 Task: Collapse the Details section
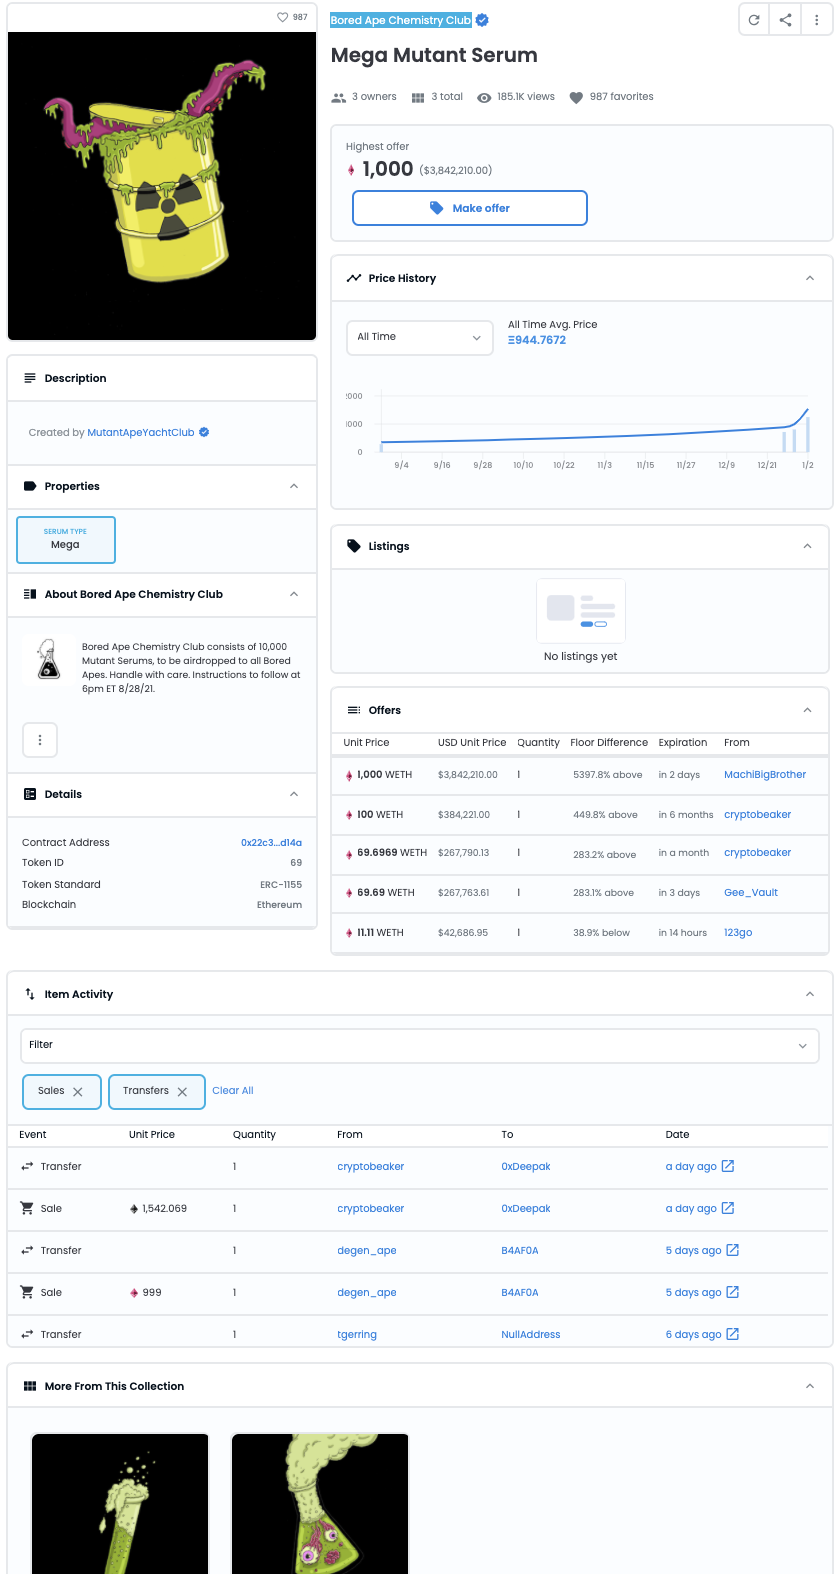294,794
